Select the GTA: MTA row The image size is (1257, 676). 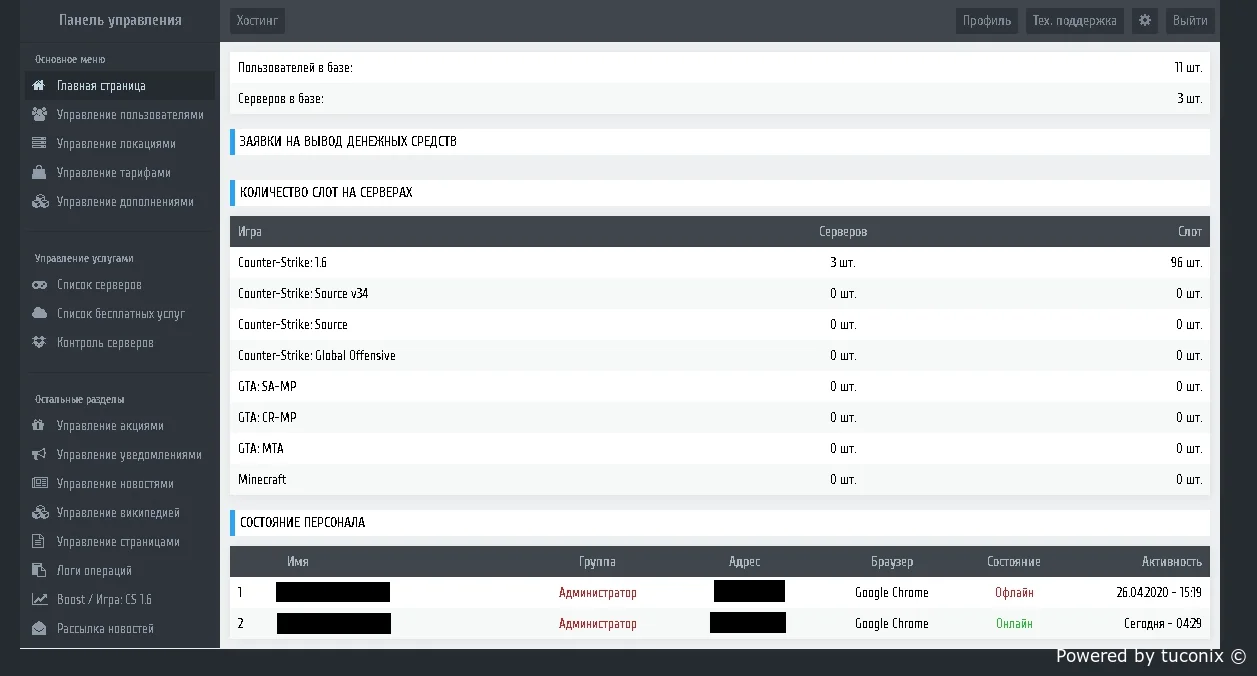pyautogui.click(x=719, y=449)
